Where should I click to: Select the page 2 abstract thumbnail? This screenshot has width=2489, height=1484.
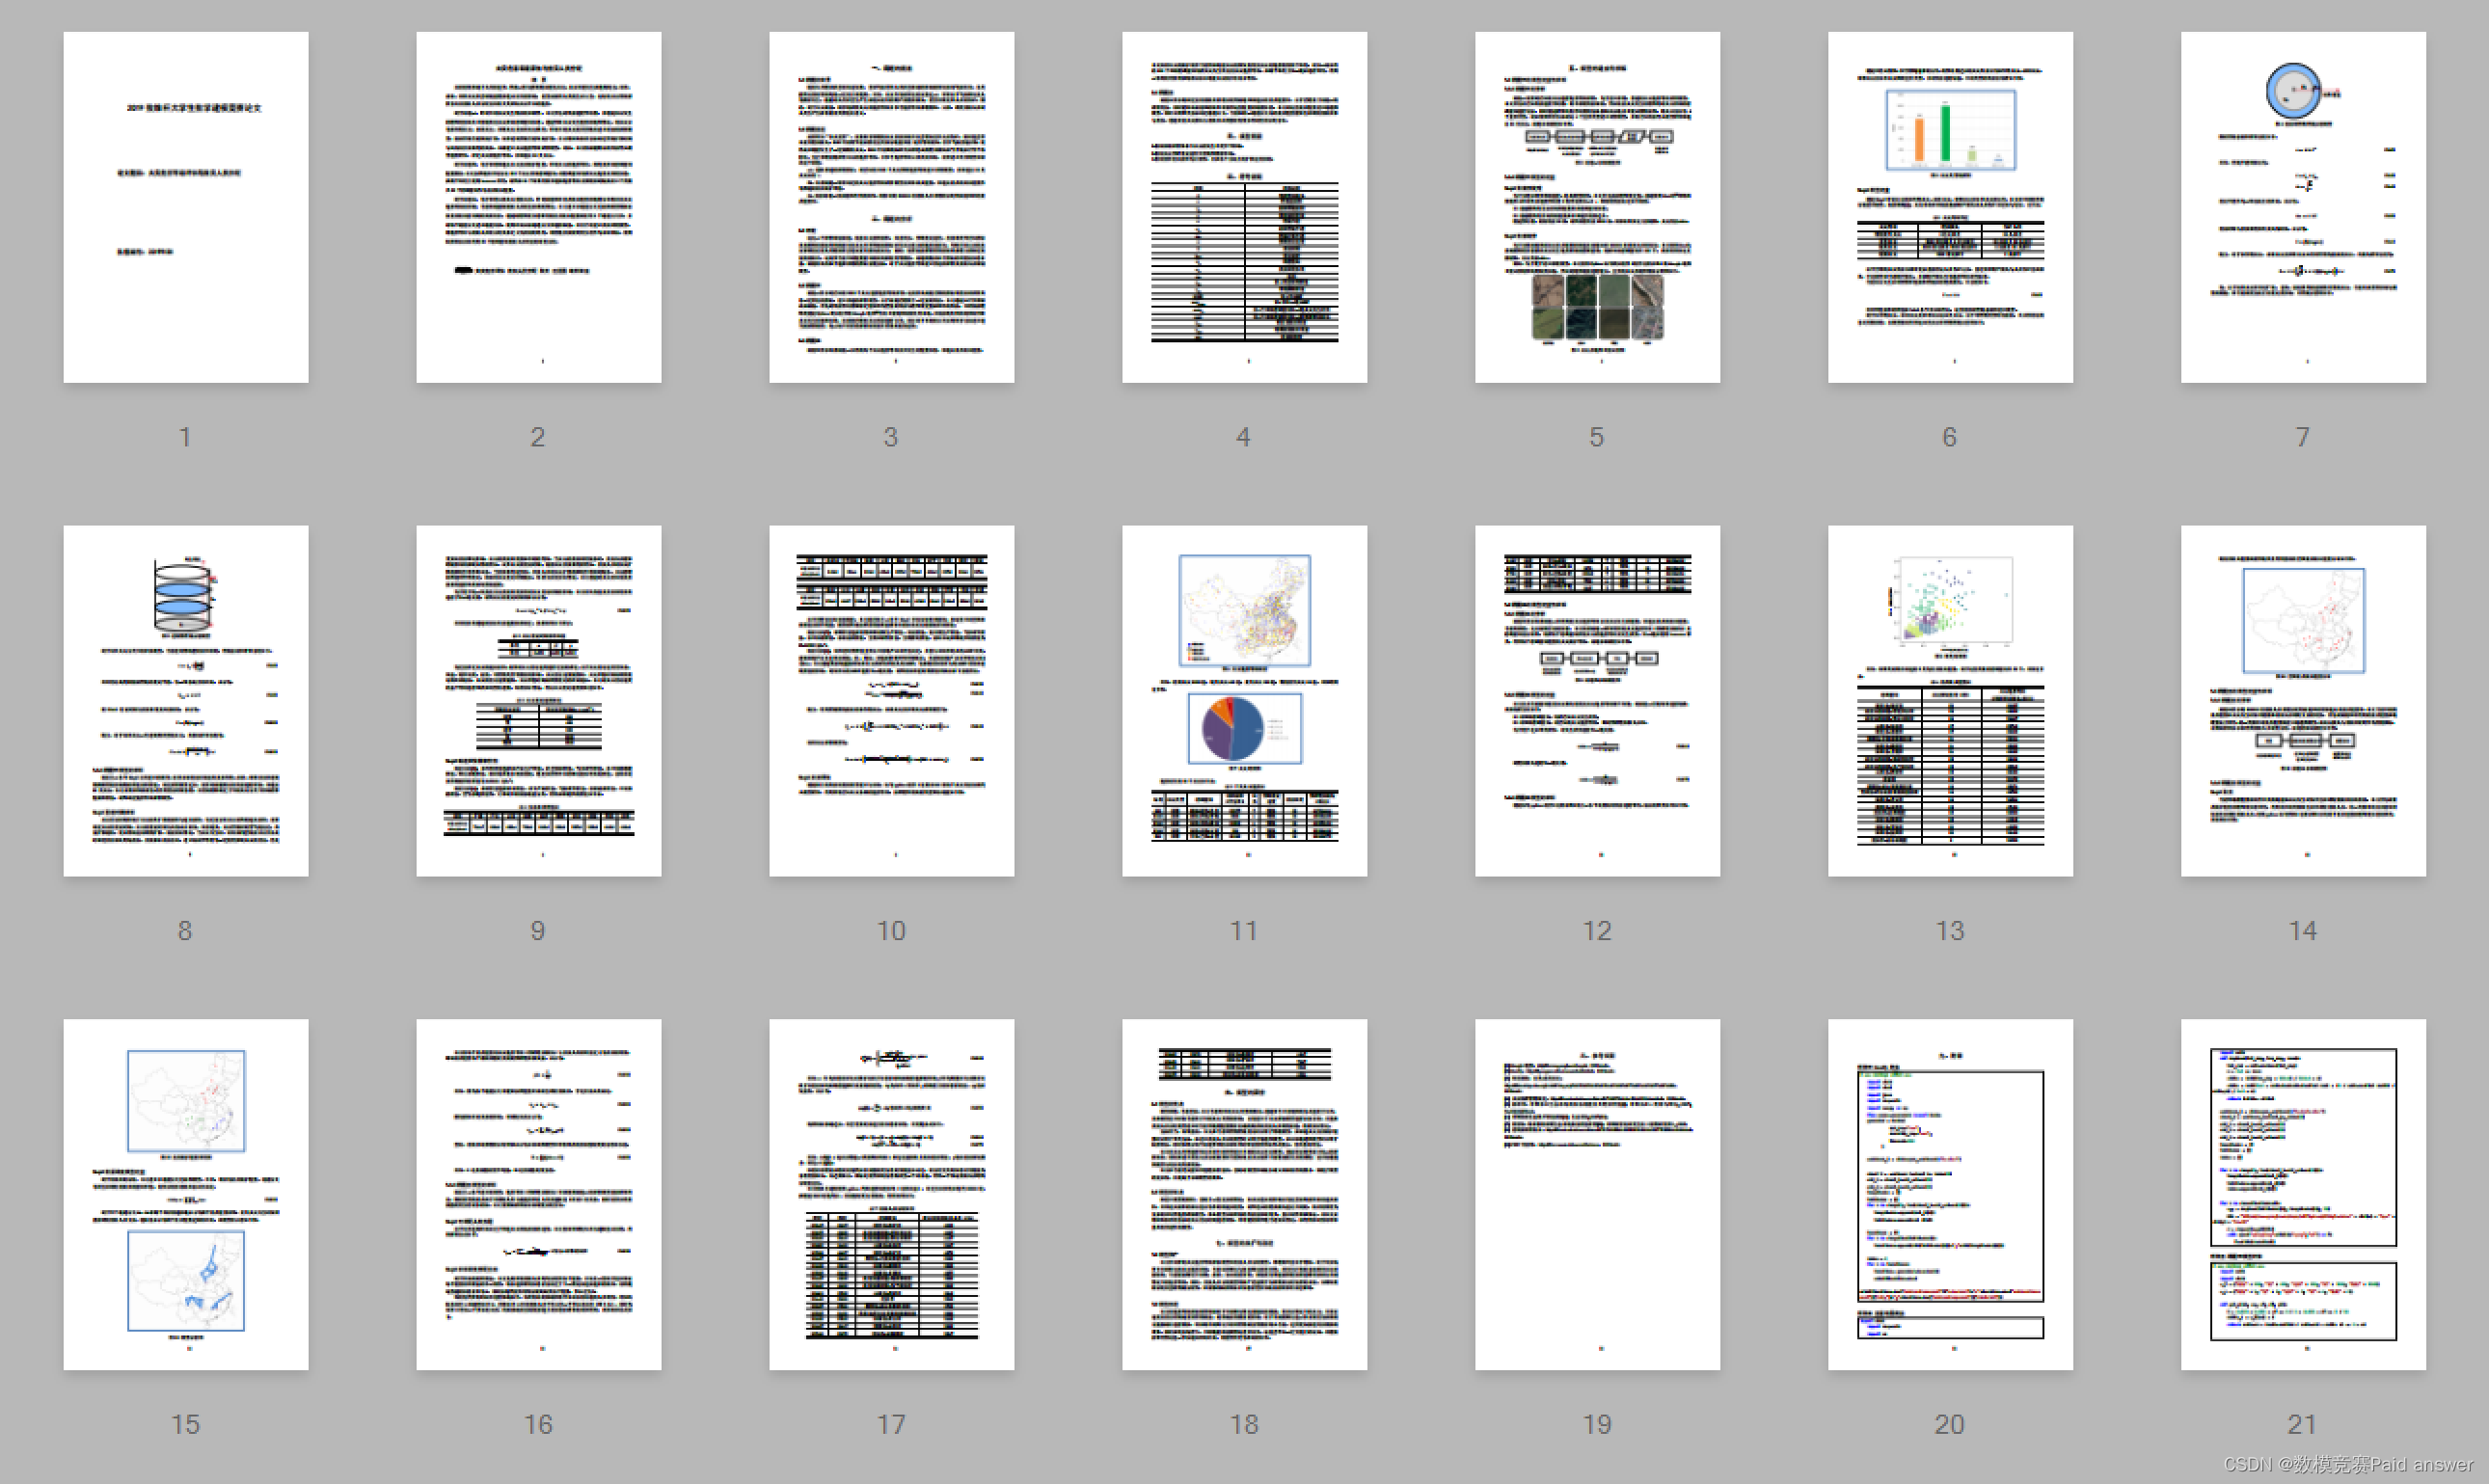pyautogui.click(x=538, y=207)
